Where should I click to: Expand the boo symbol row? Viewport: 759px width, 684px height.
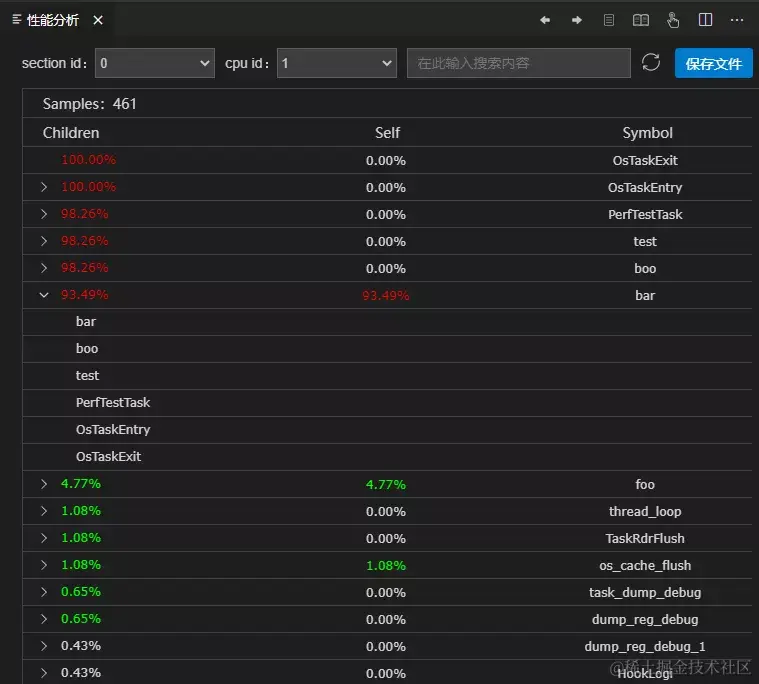(x=44, y=268)
